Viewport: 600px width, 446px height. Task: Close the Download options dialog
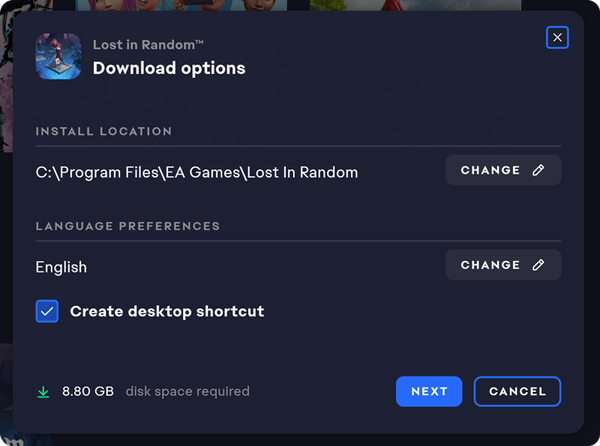click(x=557, y=37)
